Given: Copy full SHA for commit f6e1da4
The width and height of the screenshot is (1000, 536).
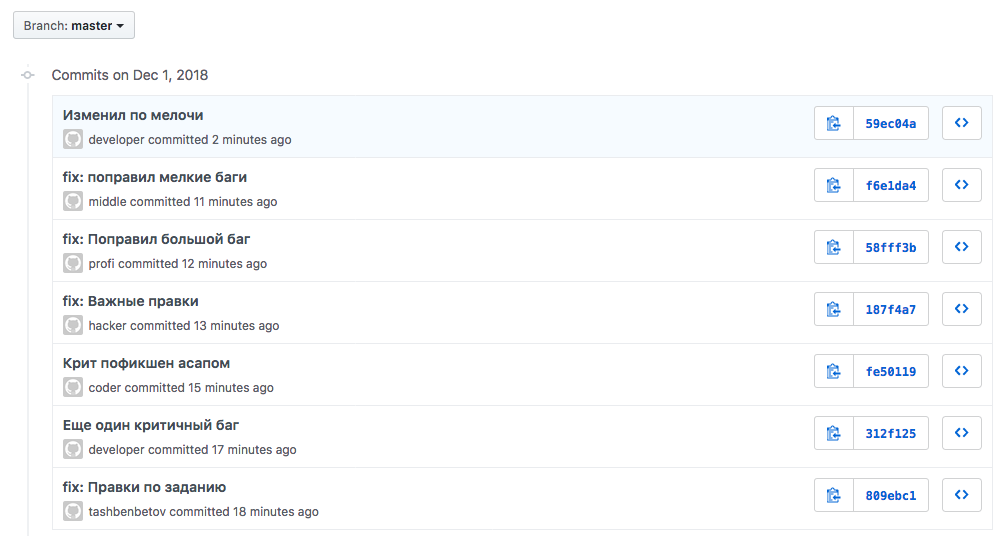Looking at the screenshot, I should (833, 186).
